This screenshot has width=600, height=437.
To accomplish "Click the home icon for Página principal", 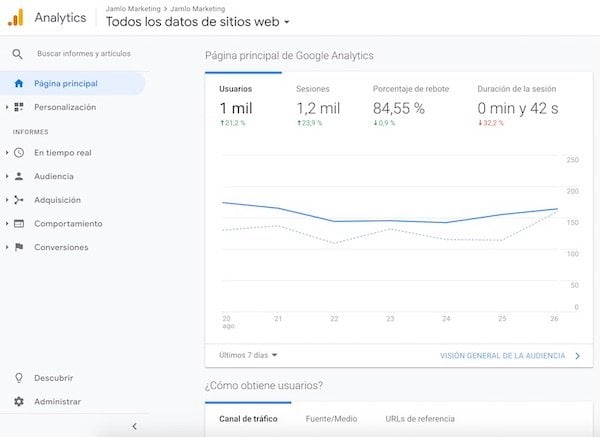I will (19, 83).
